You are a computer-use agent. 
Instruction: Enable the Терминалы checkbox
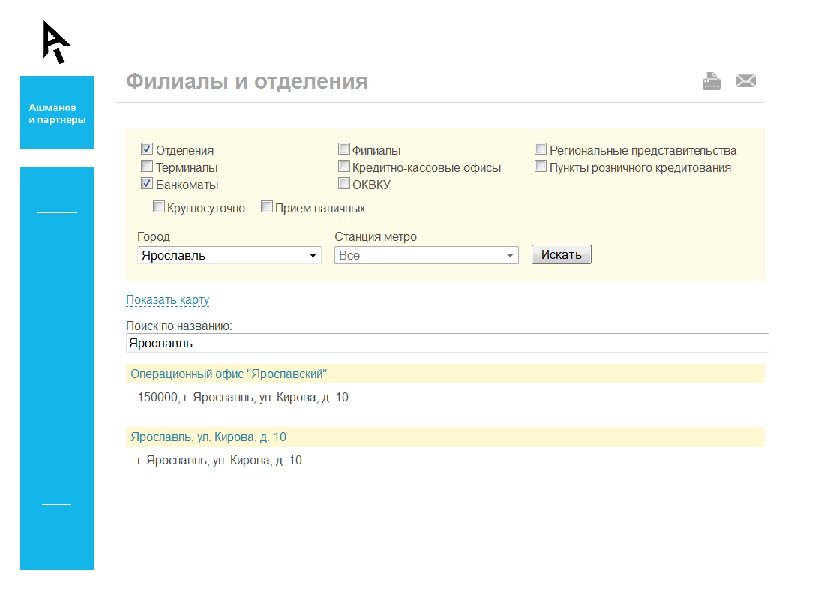147,166
